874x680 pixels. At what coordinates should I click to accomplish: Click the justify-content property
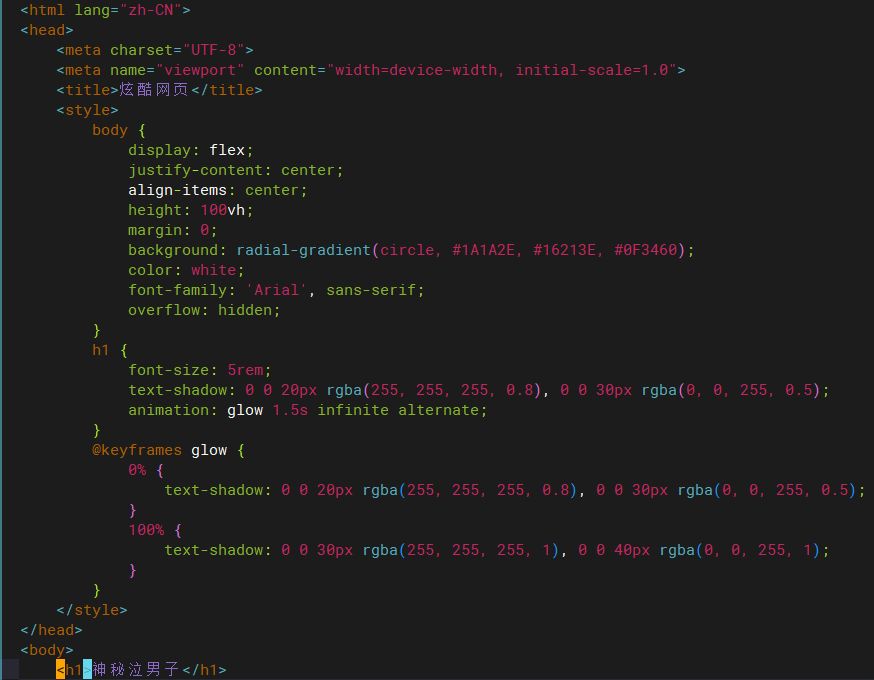pyautogui.click(x=199, y=170)
